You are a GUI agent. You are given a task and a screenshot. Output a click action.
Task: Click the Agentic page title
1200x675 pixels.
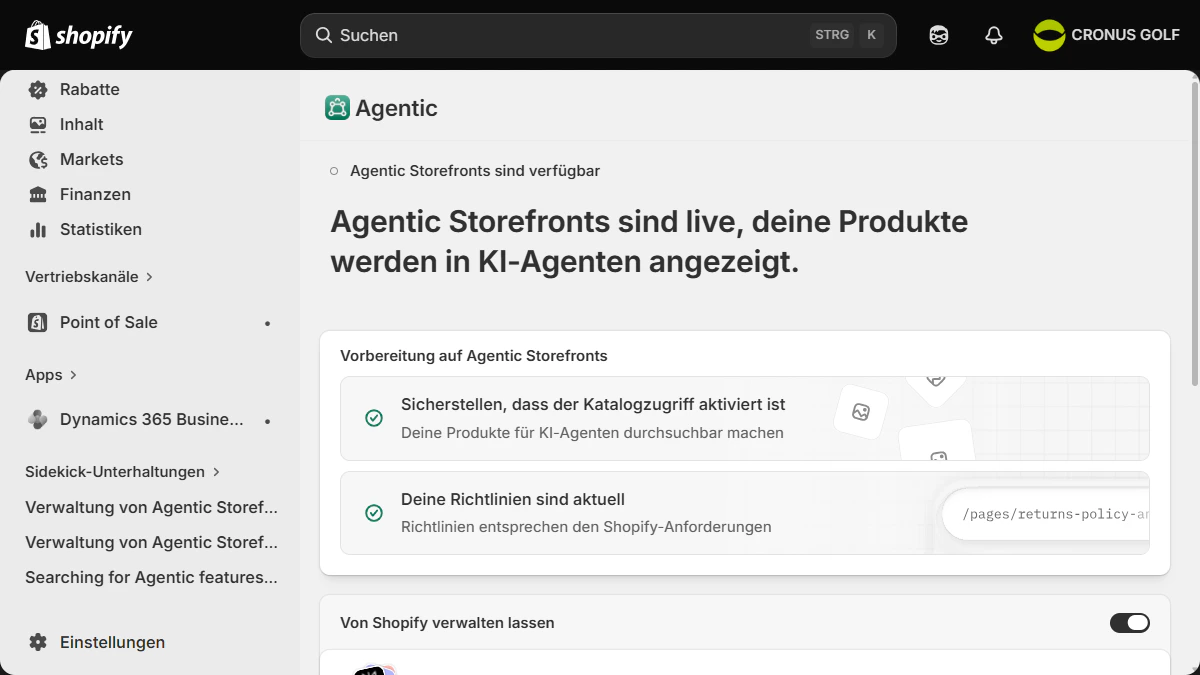coord(396,108)
